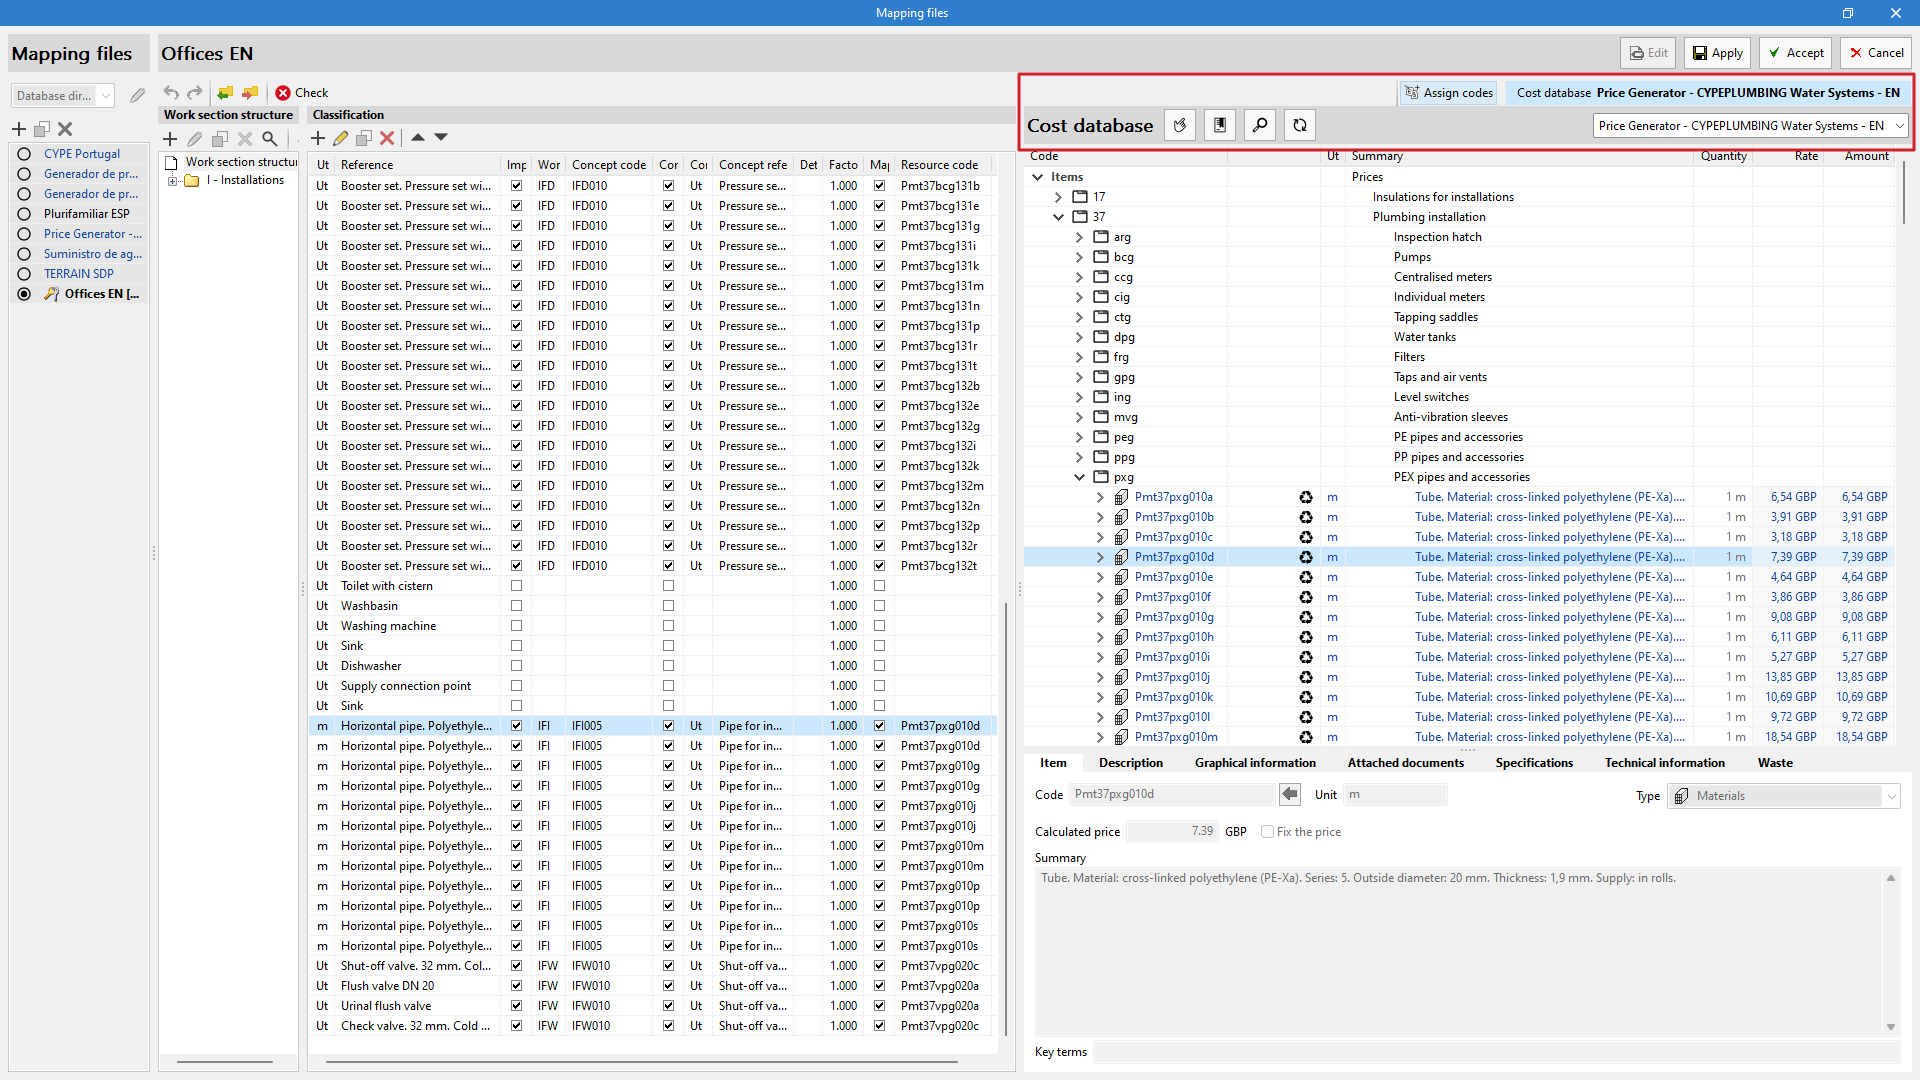Viewport: 1920px width, 1080px height.
Task: Click move up arrow in Classification toolbar
Action: click(x=418, y=138)
